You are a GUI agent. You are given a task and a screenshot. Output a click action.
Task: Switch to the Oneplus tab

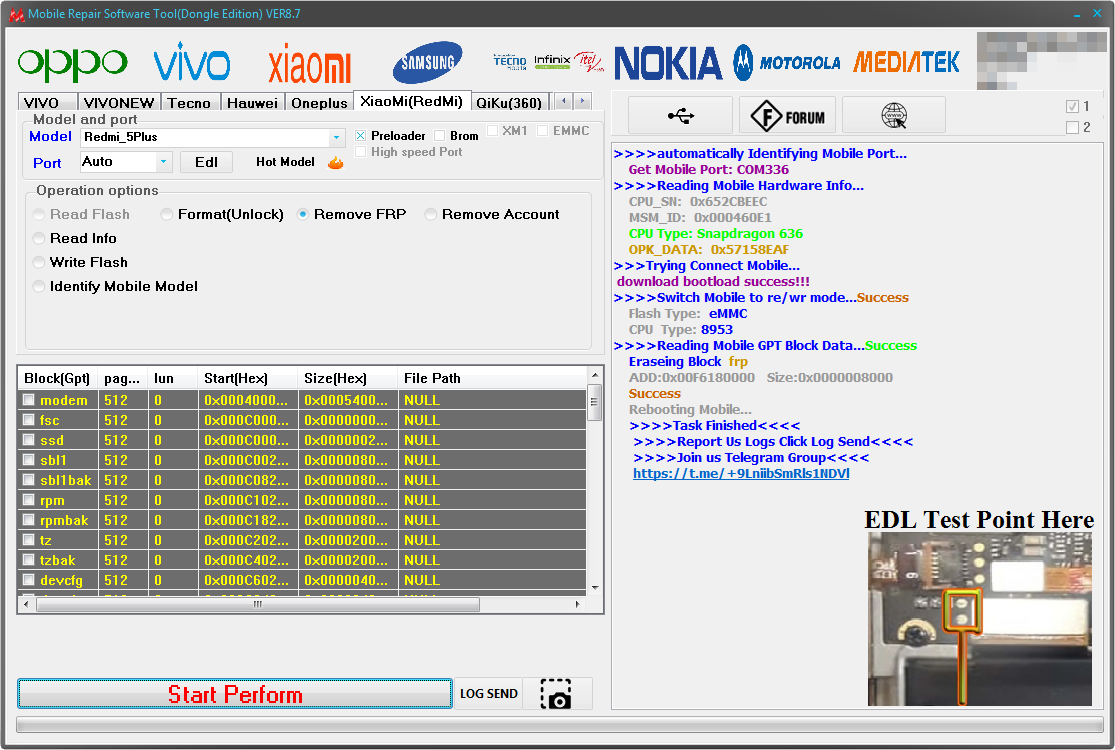(x=319, y=103)
